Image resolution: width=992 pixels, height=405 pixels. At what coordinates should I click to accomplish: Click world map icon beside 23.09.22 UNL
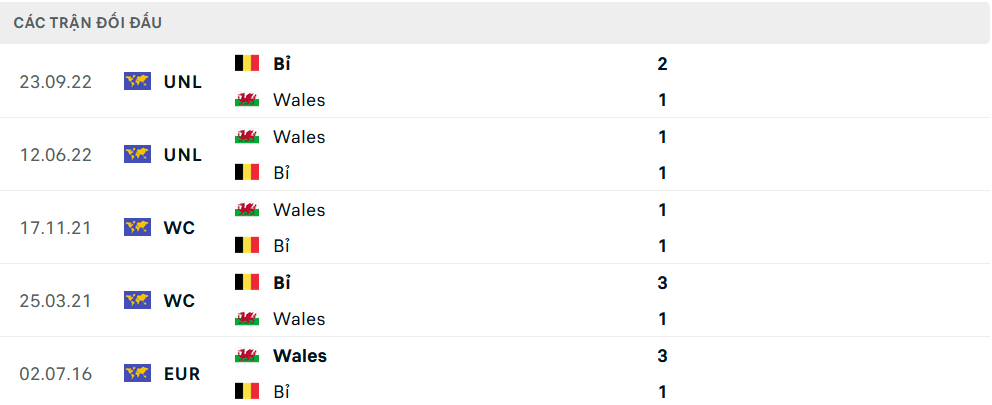click(137, 81)
